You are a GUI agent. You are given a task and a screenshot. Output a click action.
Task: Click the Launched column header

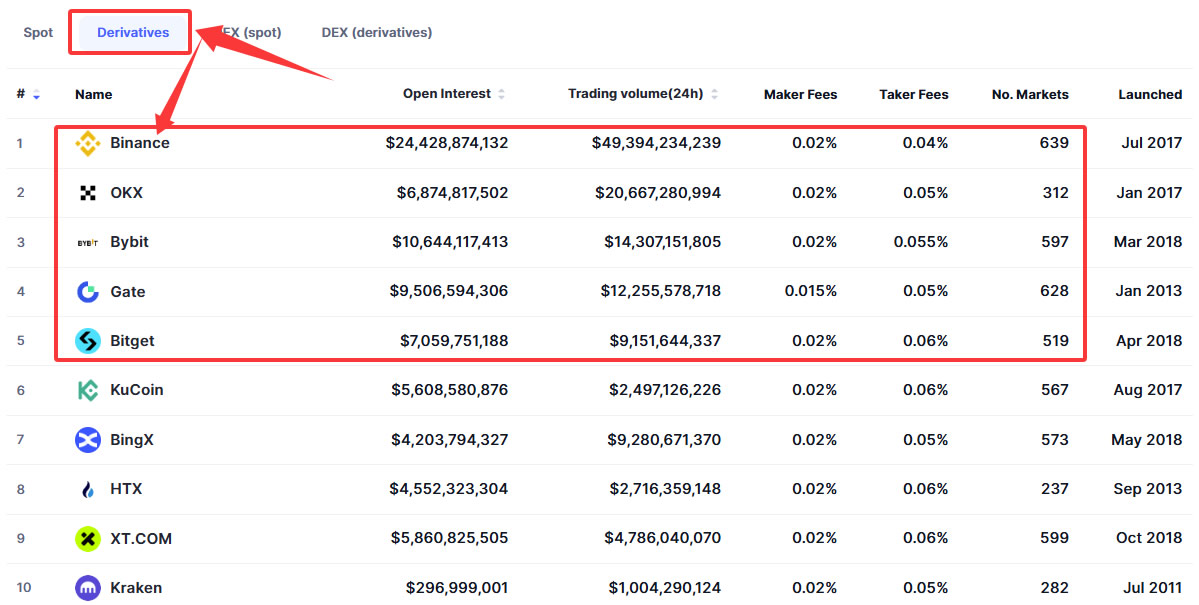pyautogui.click(x=1150, y=95)
